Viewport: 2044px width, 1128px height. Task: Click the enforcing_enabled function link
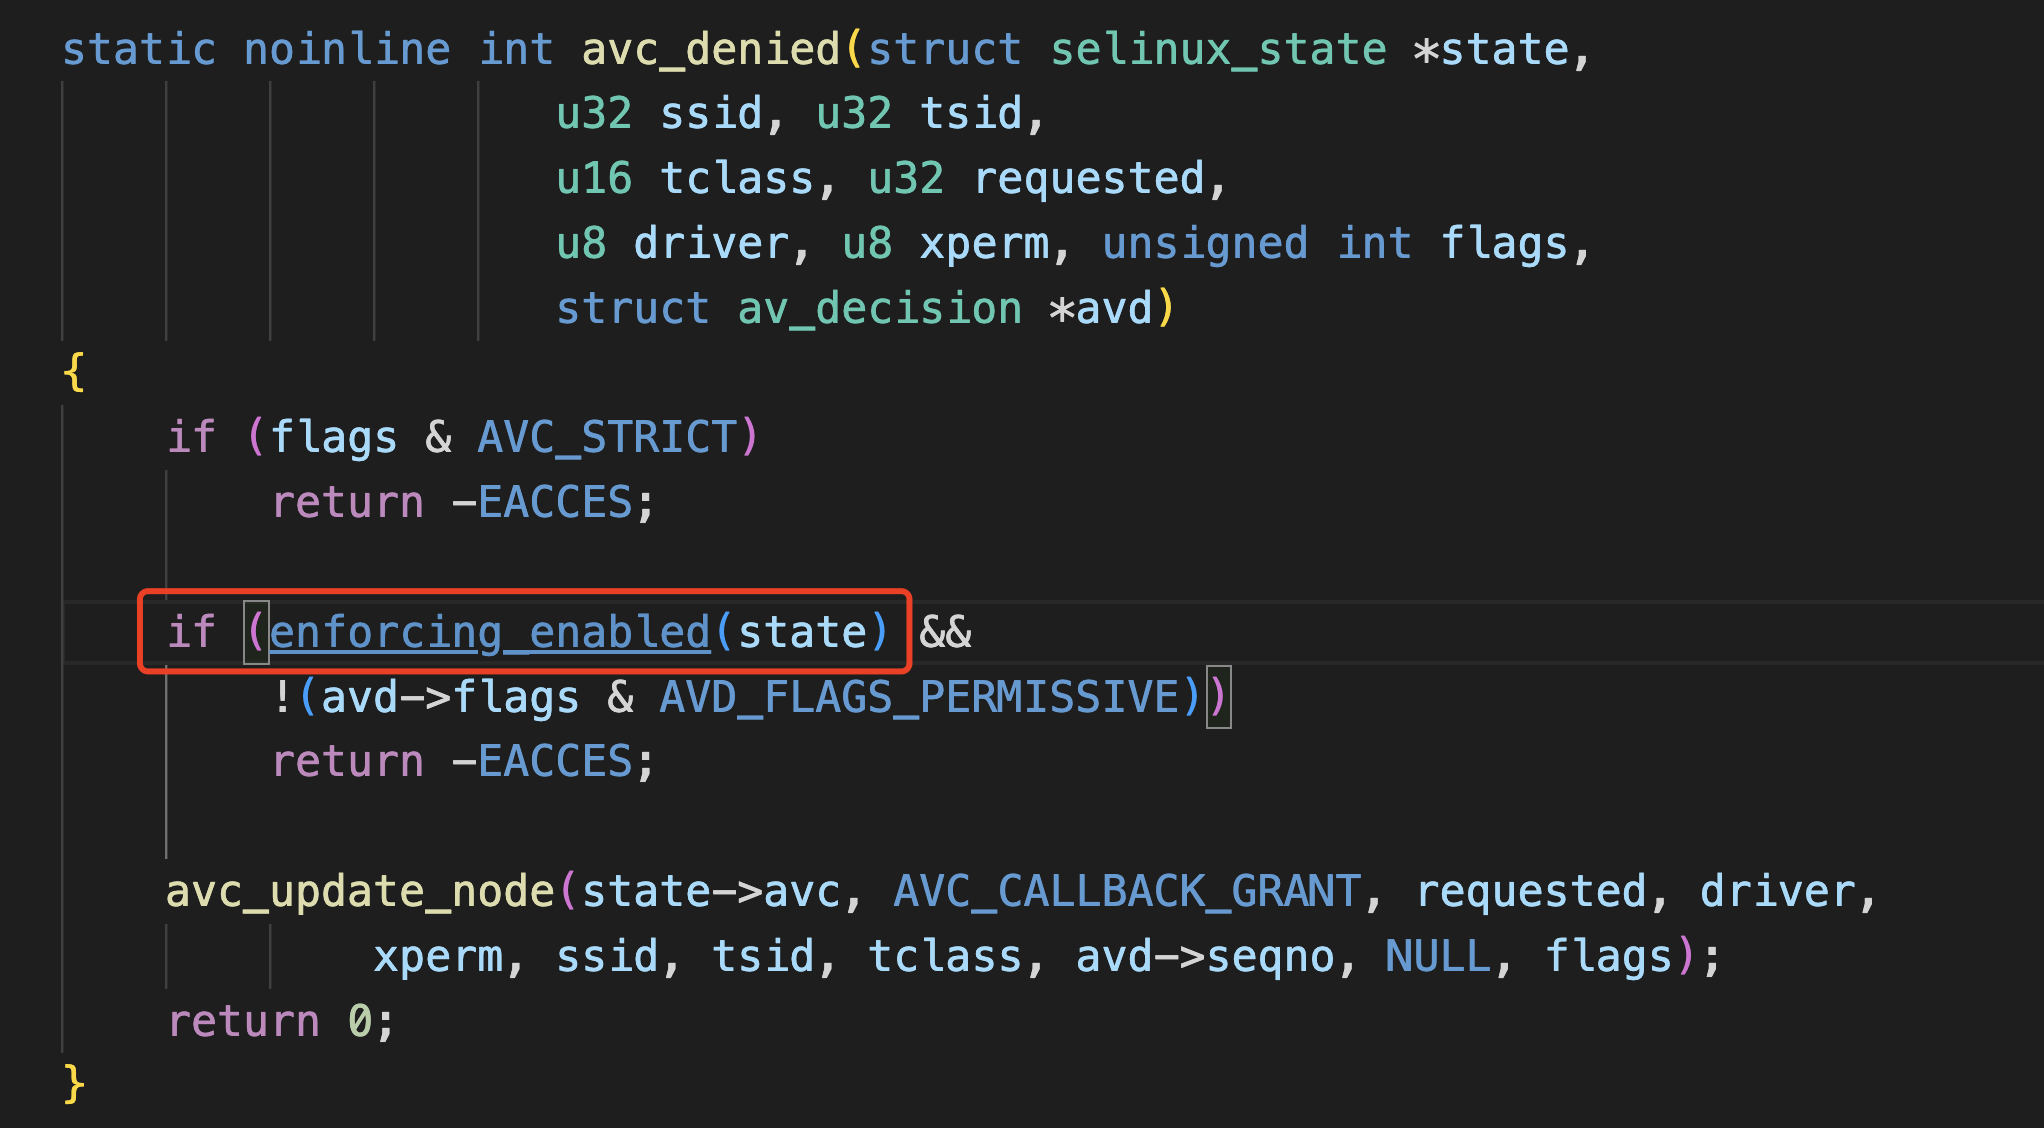point(489,632)
